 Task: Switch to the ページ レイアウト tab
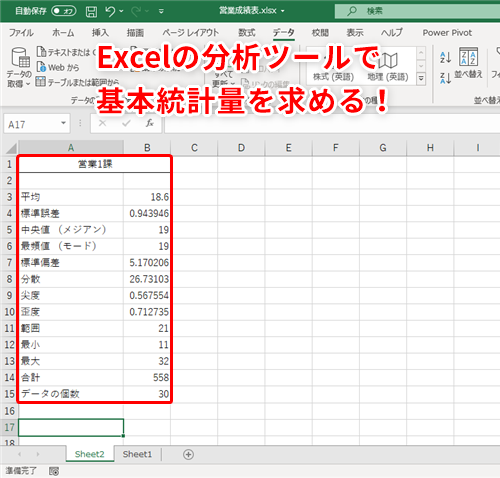click(x=190, y=33)
